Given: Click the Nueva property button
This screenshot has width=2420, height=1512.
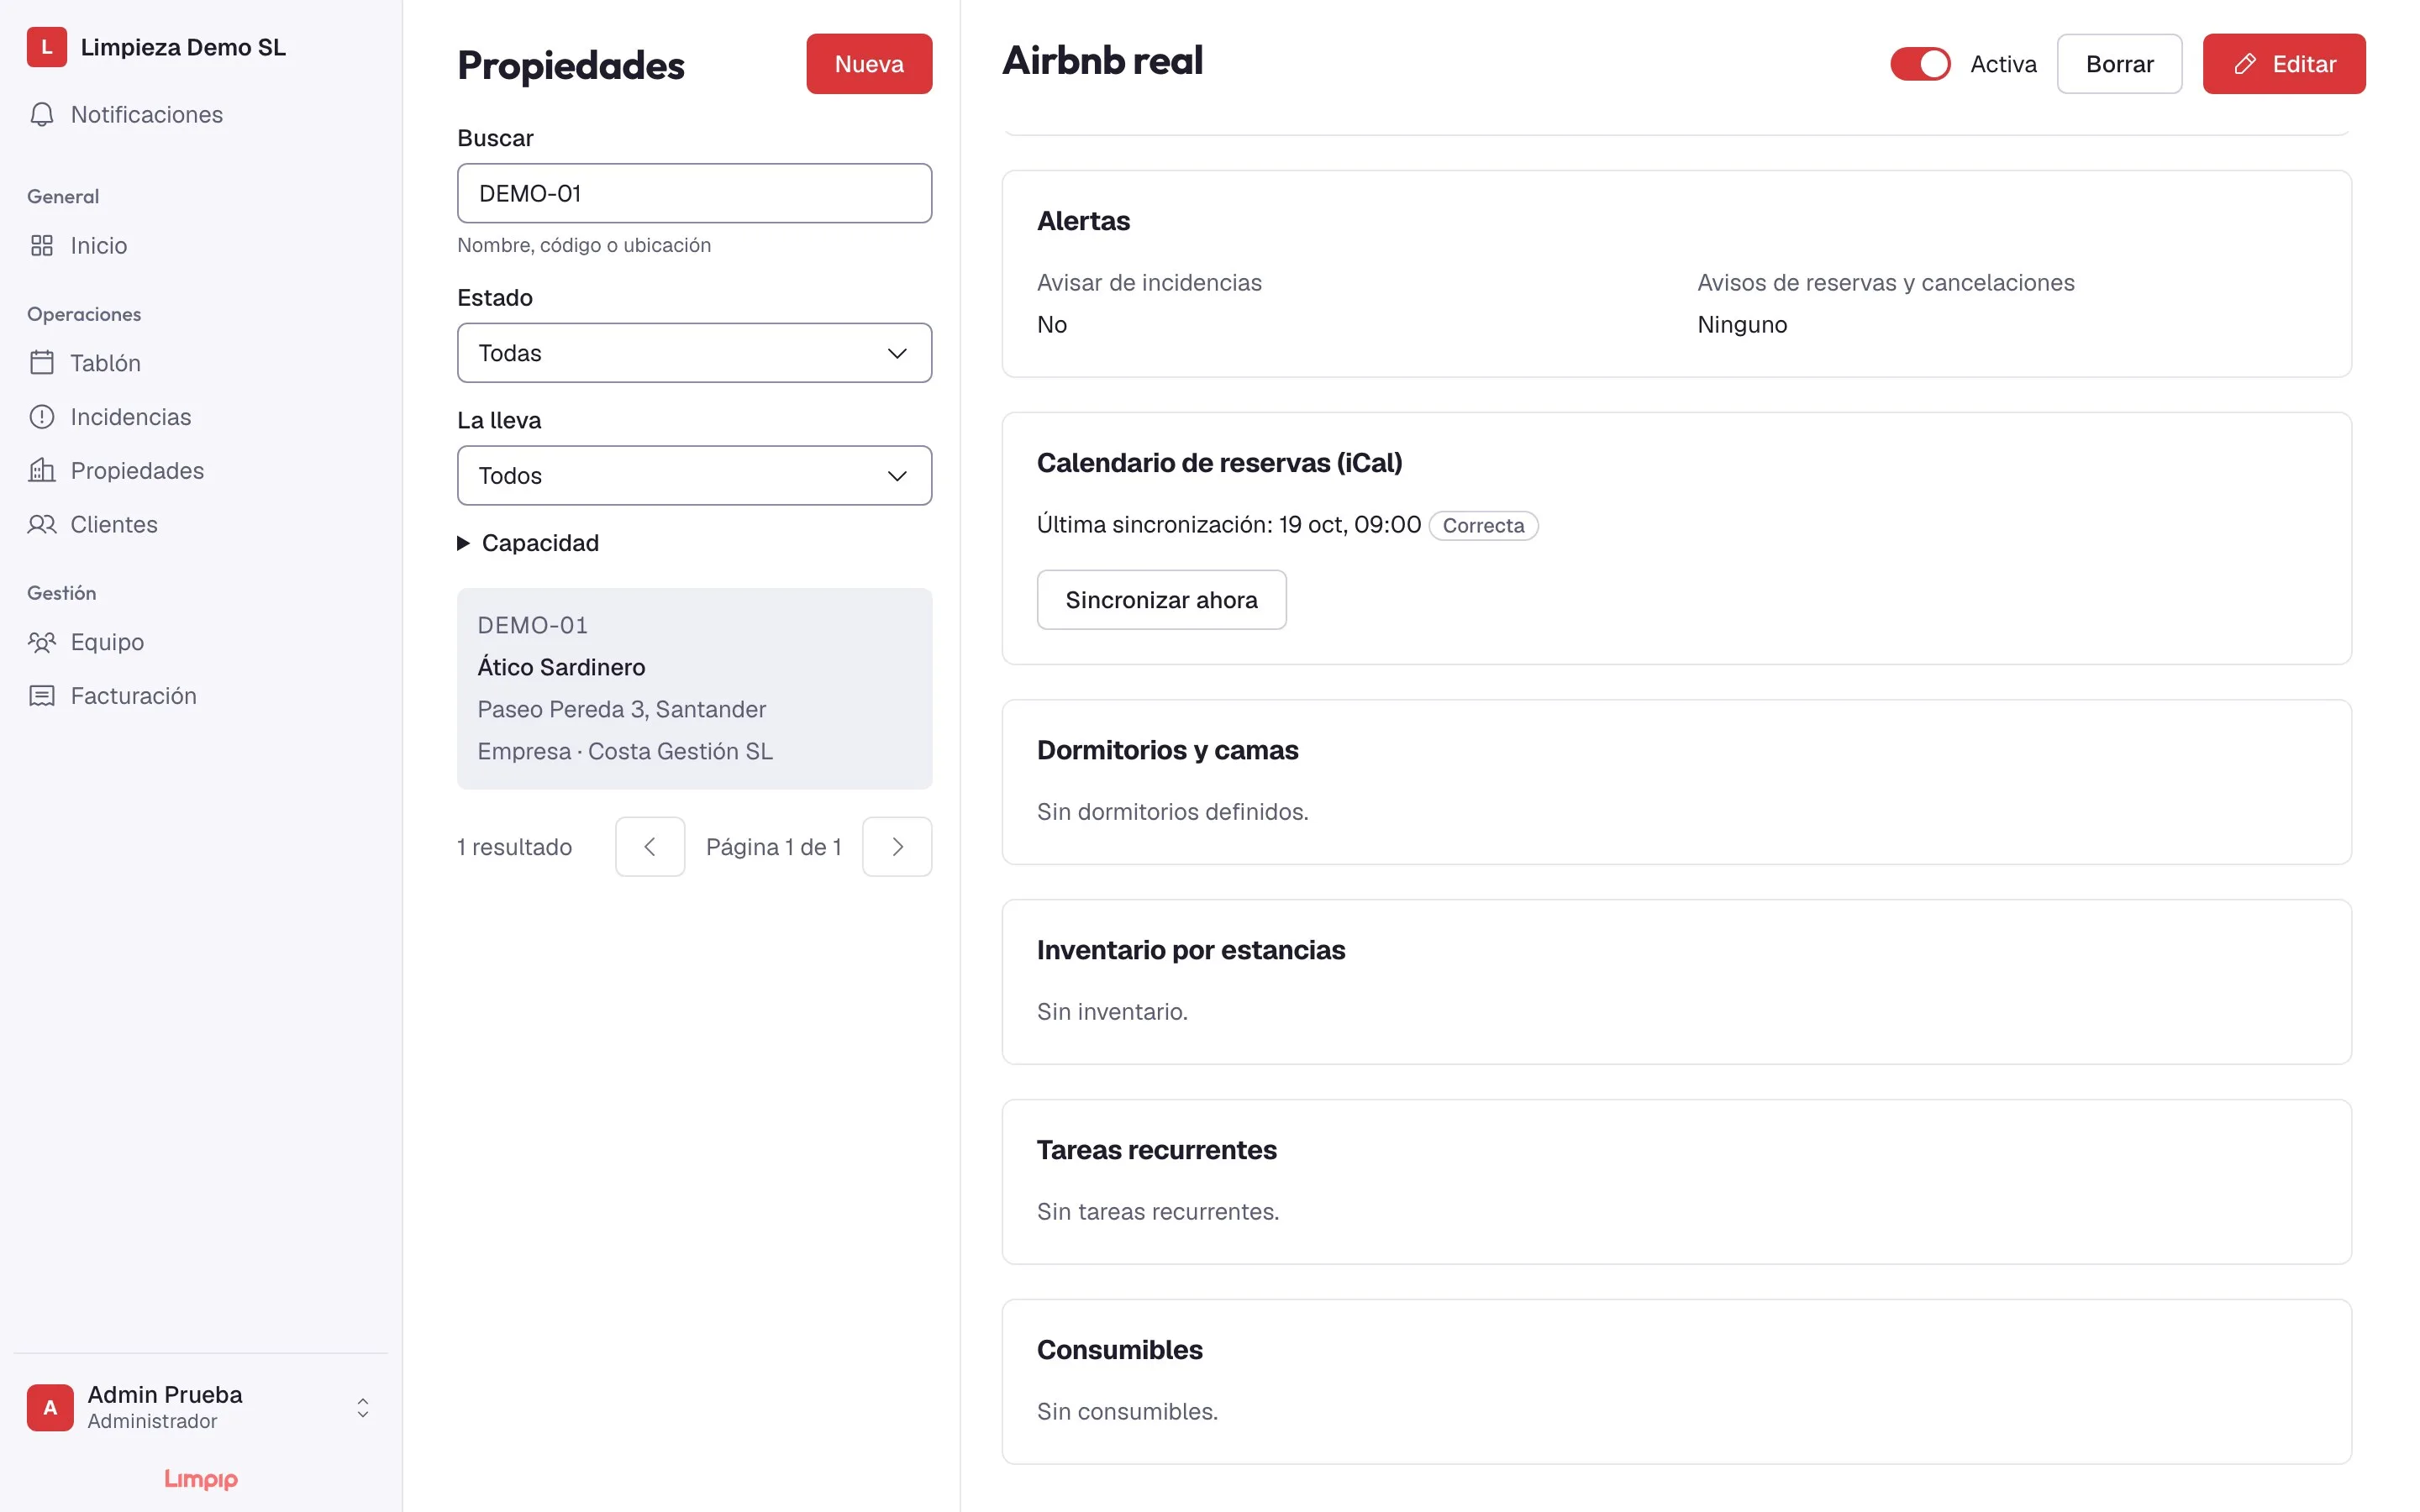Looking at the screenshot, I should point(869,64).
